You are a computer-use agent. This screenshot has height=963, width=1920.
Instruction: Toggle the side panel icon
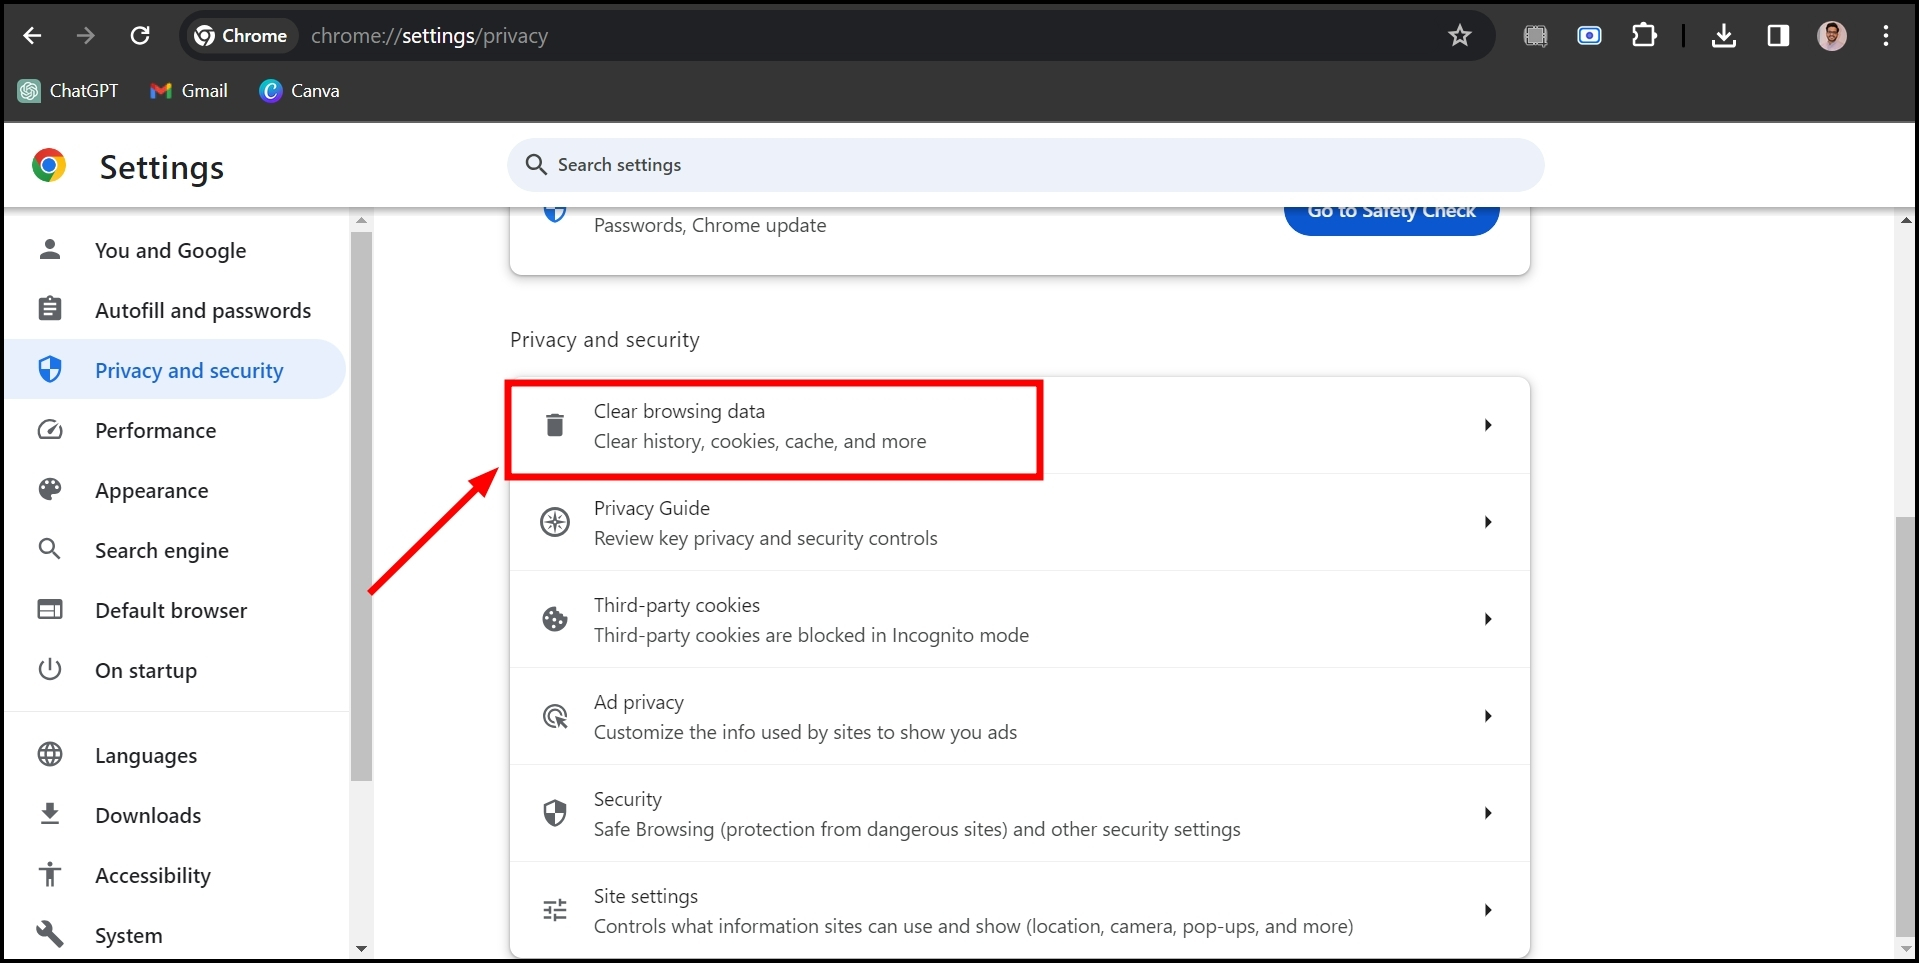1778,36
